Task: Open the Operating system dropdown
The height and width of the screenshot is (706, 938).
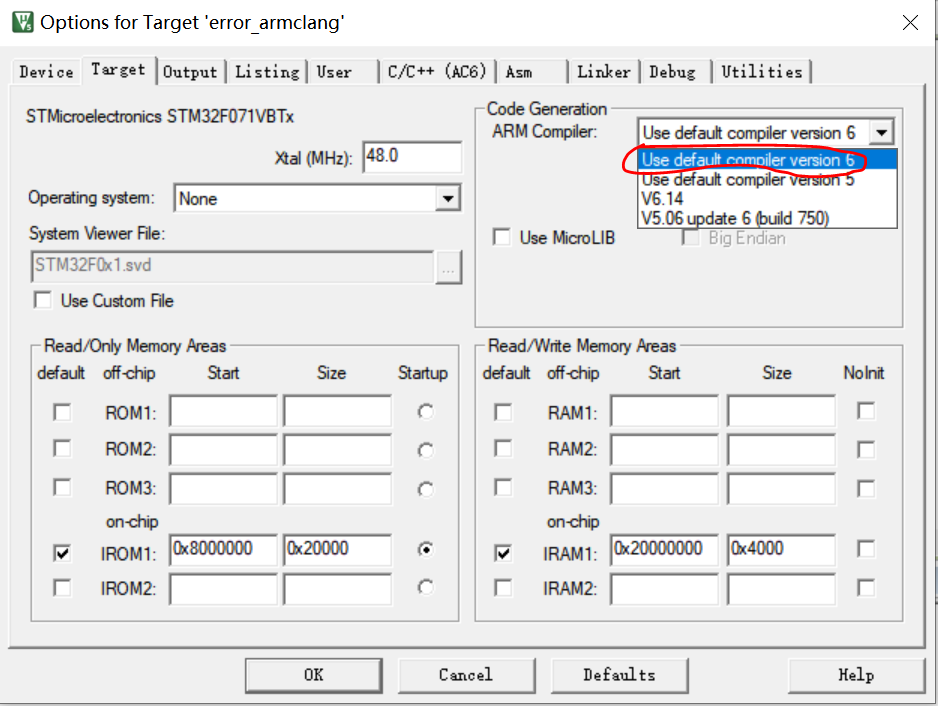Action: point(450,197)
